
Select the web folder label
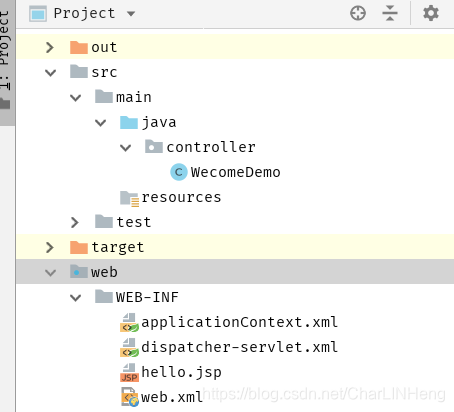(104, 272)
